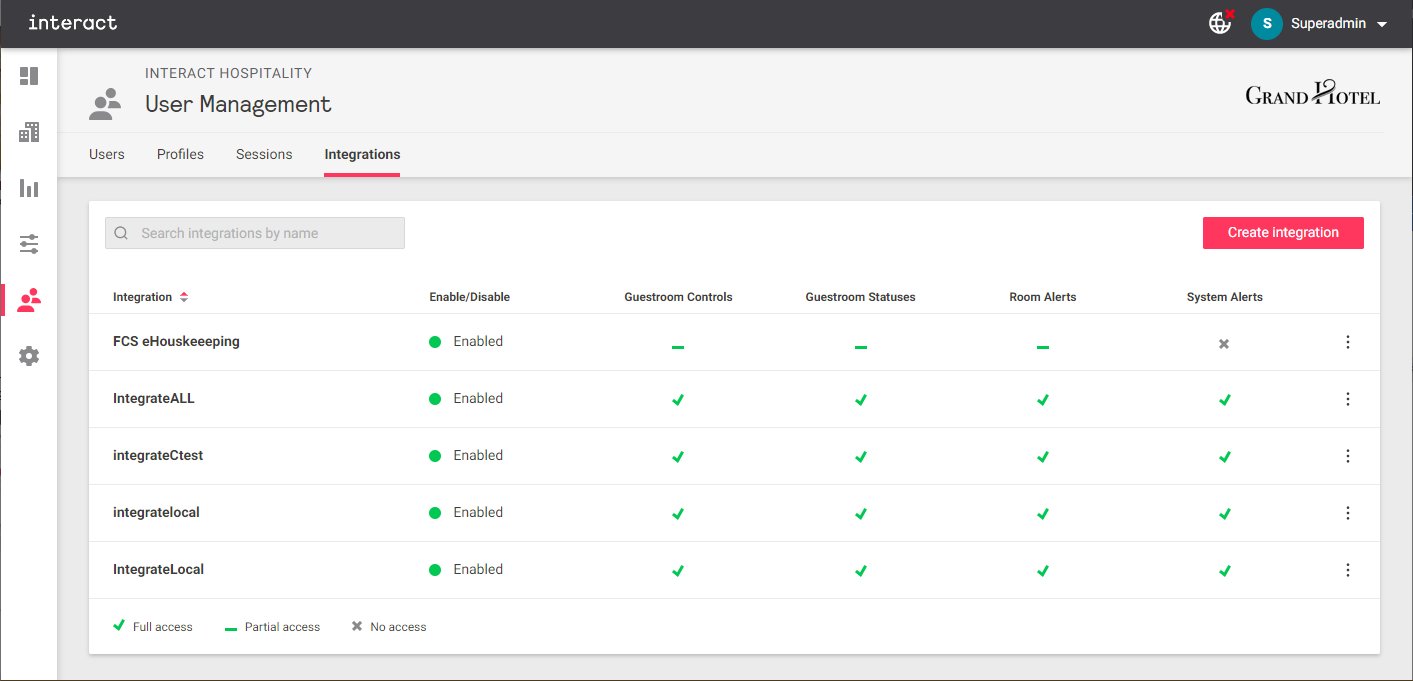Open the bar chart reports icon

(x=29, y=188)
